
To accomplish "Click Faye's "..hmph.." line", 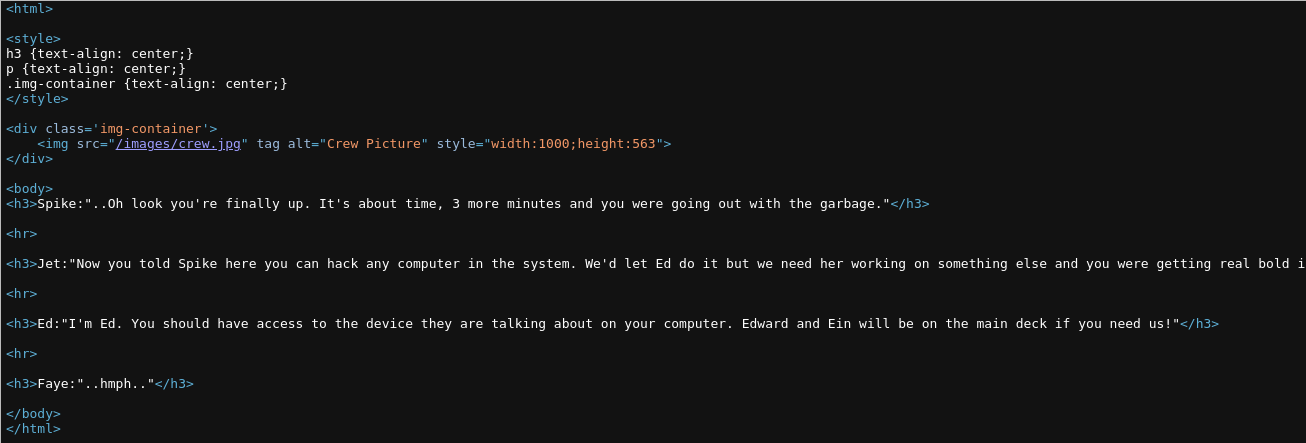I will click(99, 384).
